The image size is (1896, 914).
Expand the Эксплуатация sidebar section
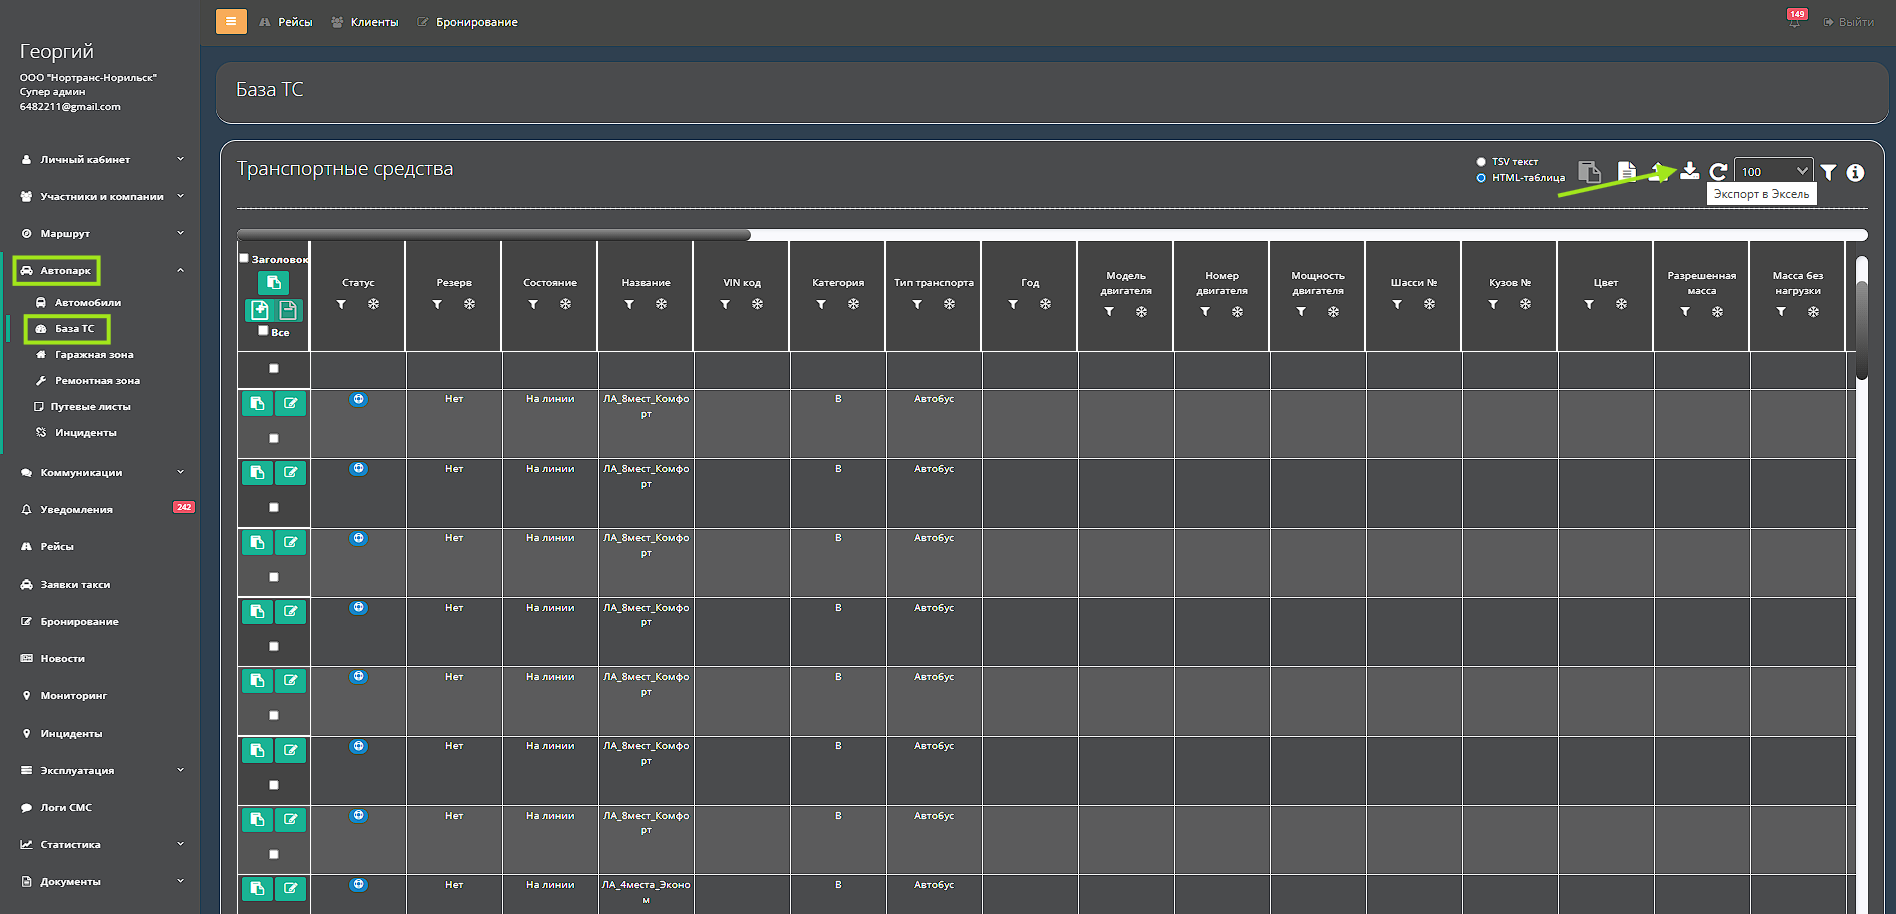[100, 770]
